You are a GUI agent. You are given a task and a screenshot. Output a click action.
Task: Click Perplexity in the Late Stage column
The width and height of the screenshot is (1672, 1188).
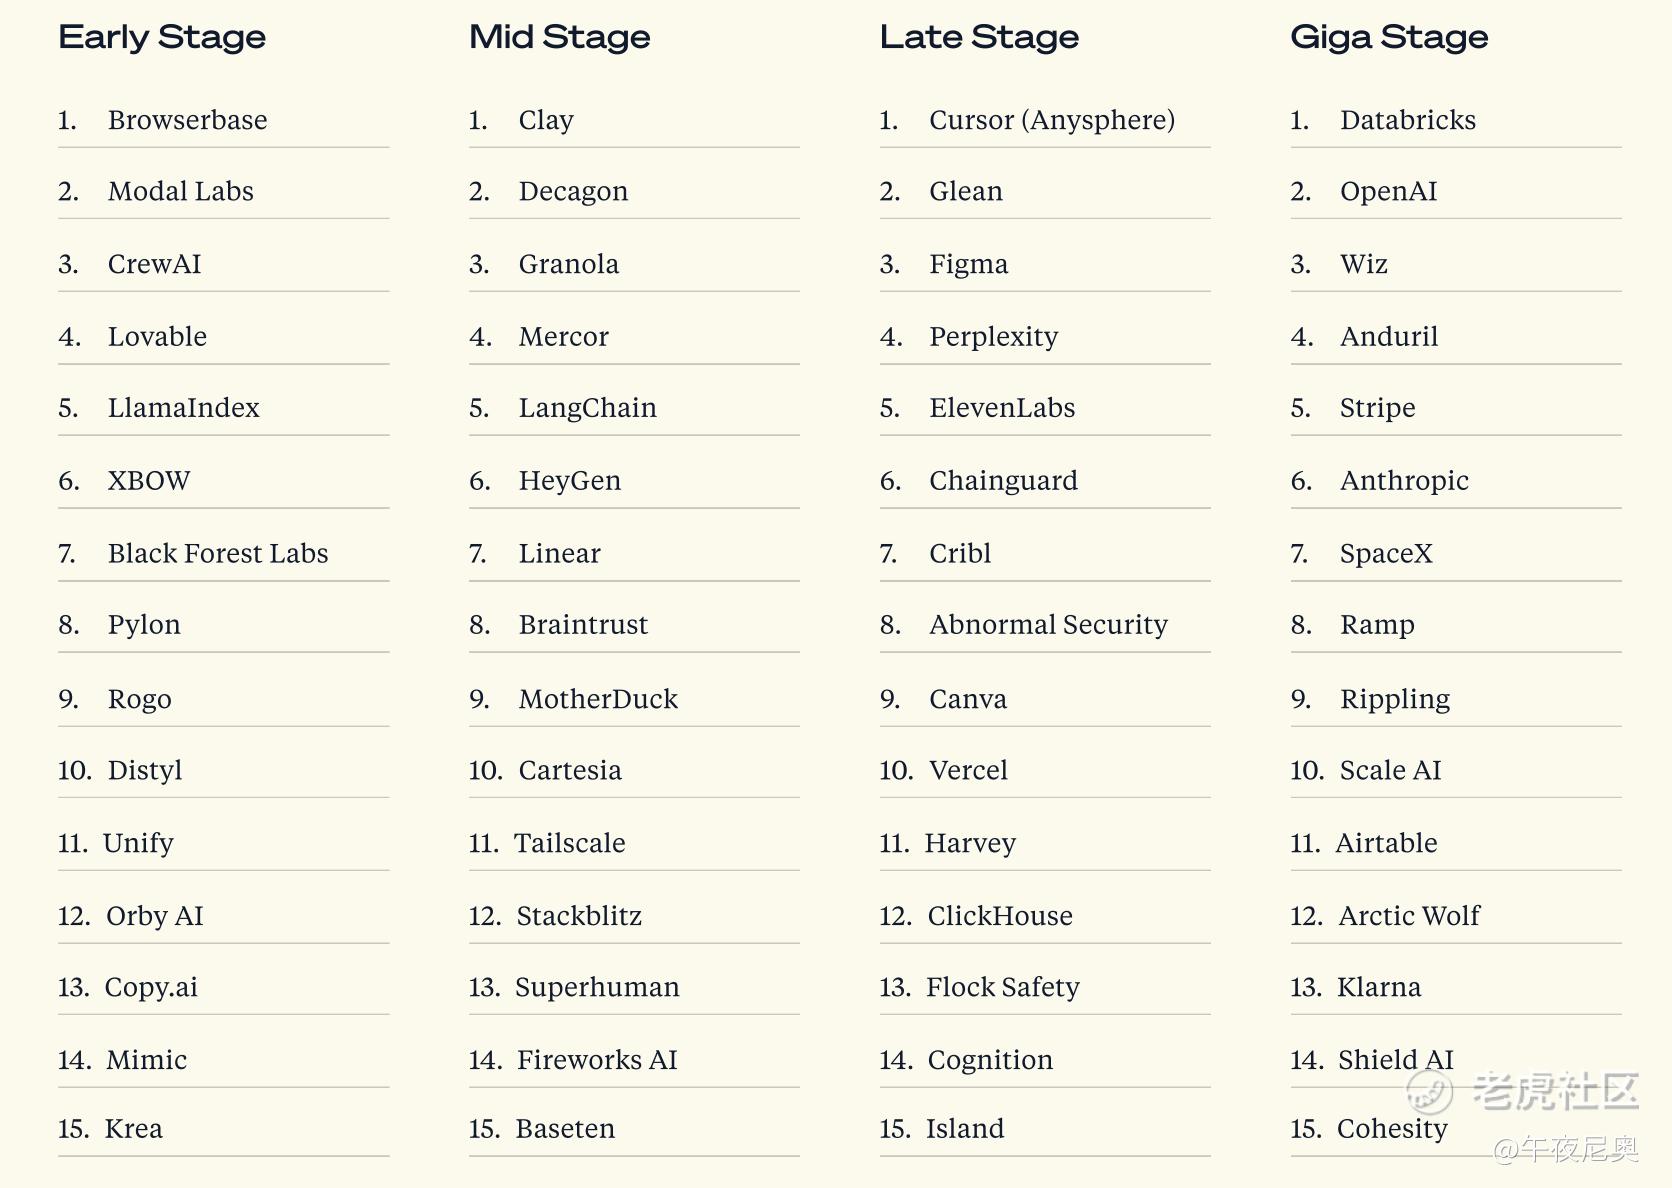993,337
